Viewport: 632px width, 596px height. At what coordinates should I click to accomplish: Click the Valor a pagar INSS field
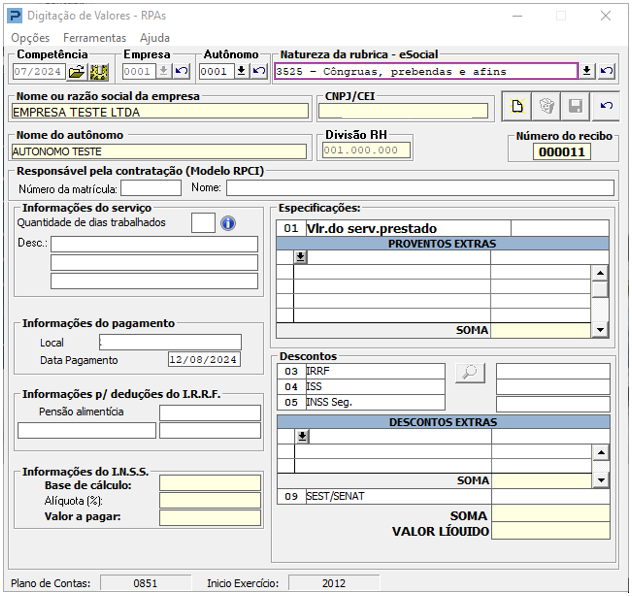[210, 518]
